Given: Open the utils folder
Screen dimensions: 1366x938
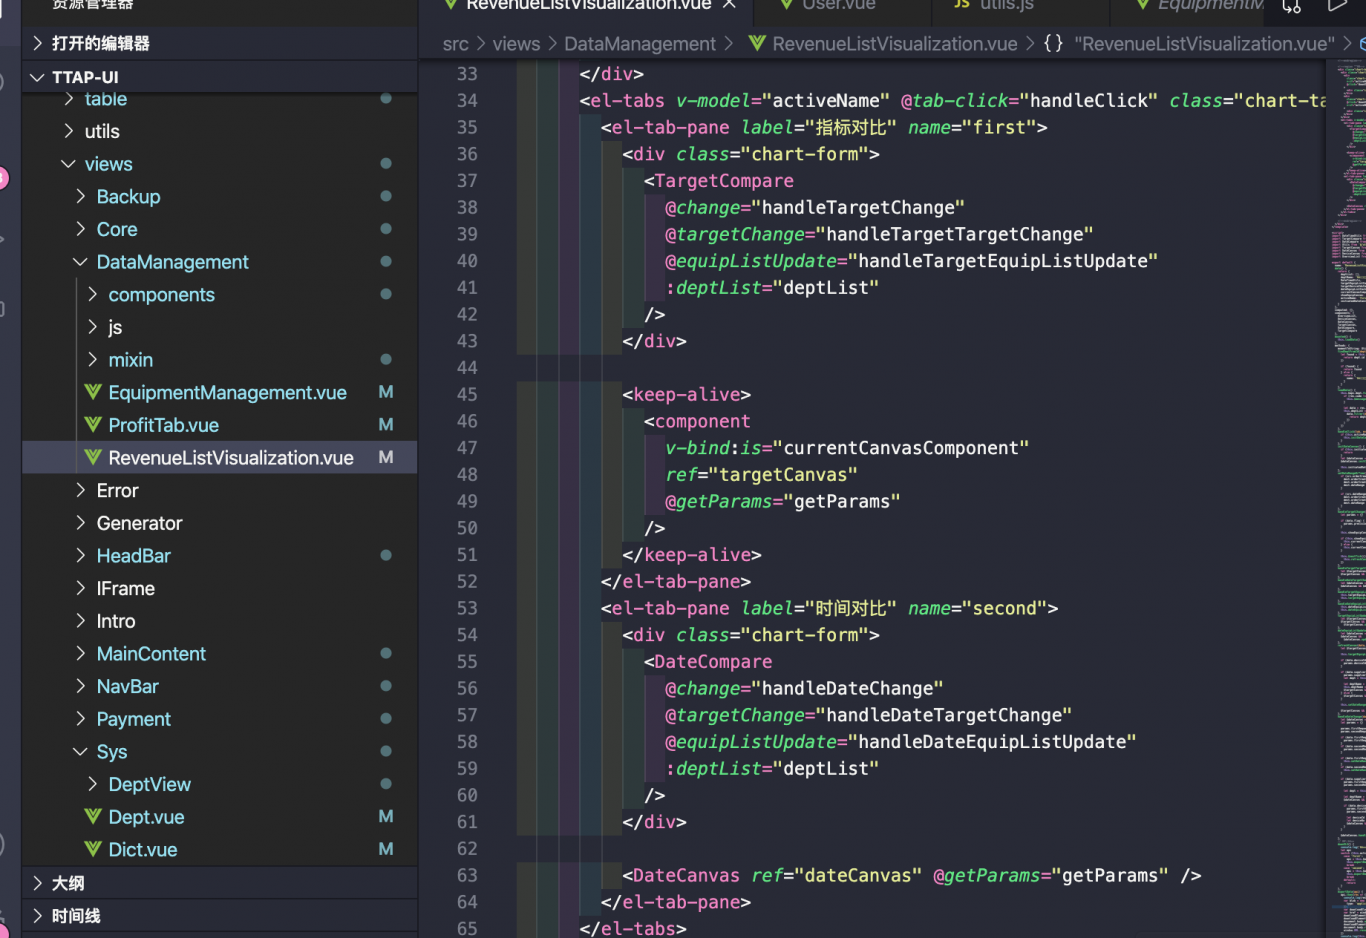Looking at the screenshot, I should coord(220,131).
